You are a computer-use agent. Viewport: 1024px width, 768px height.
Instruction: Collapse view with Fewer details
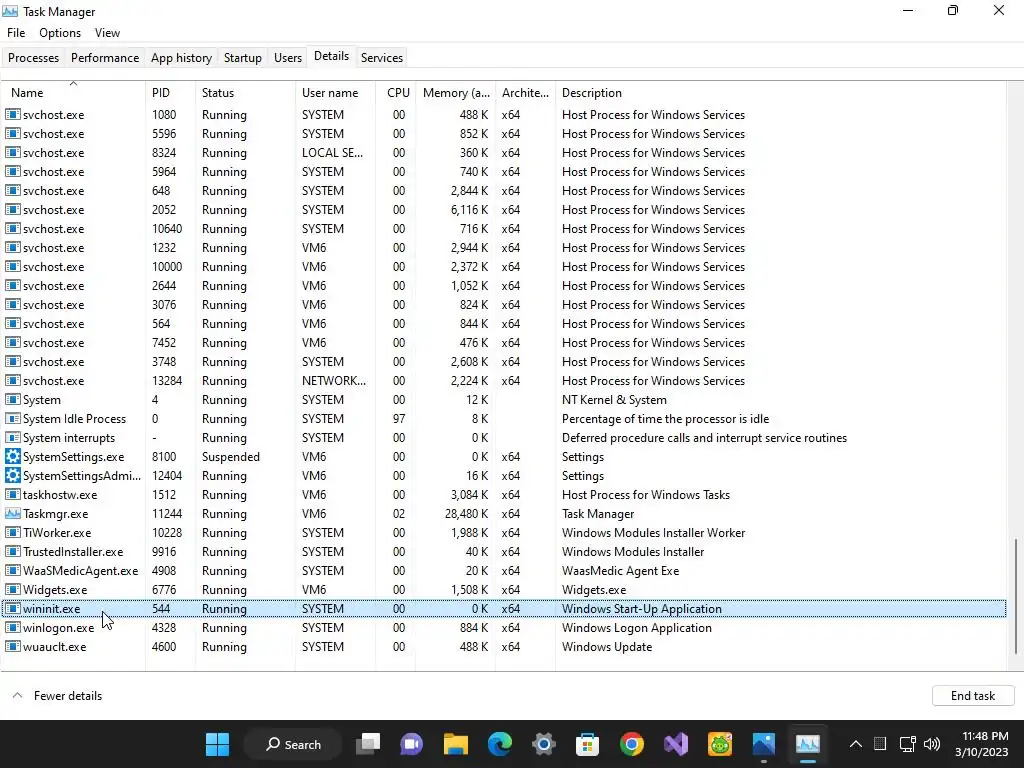pyautogui.click(x=57, y=696)
